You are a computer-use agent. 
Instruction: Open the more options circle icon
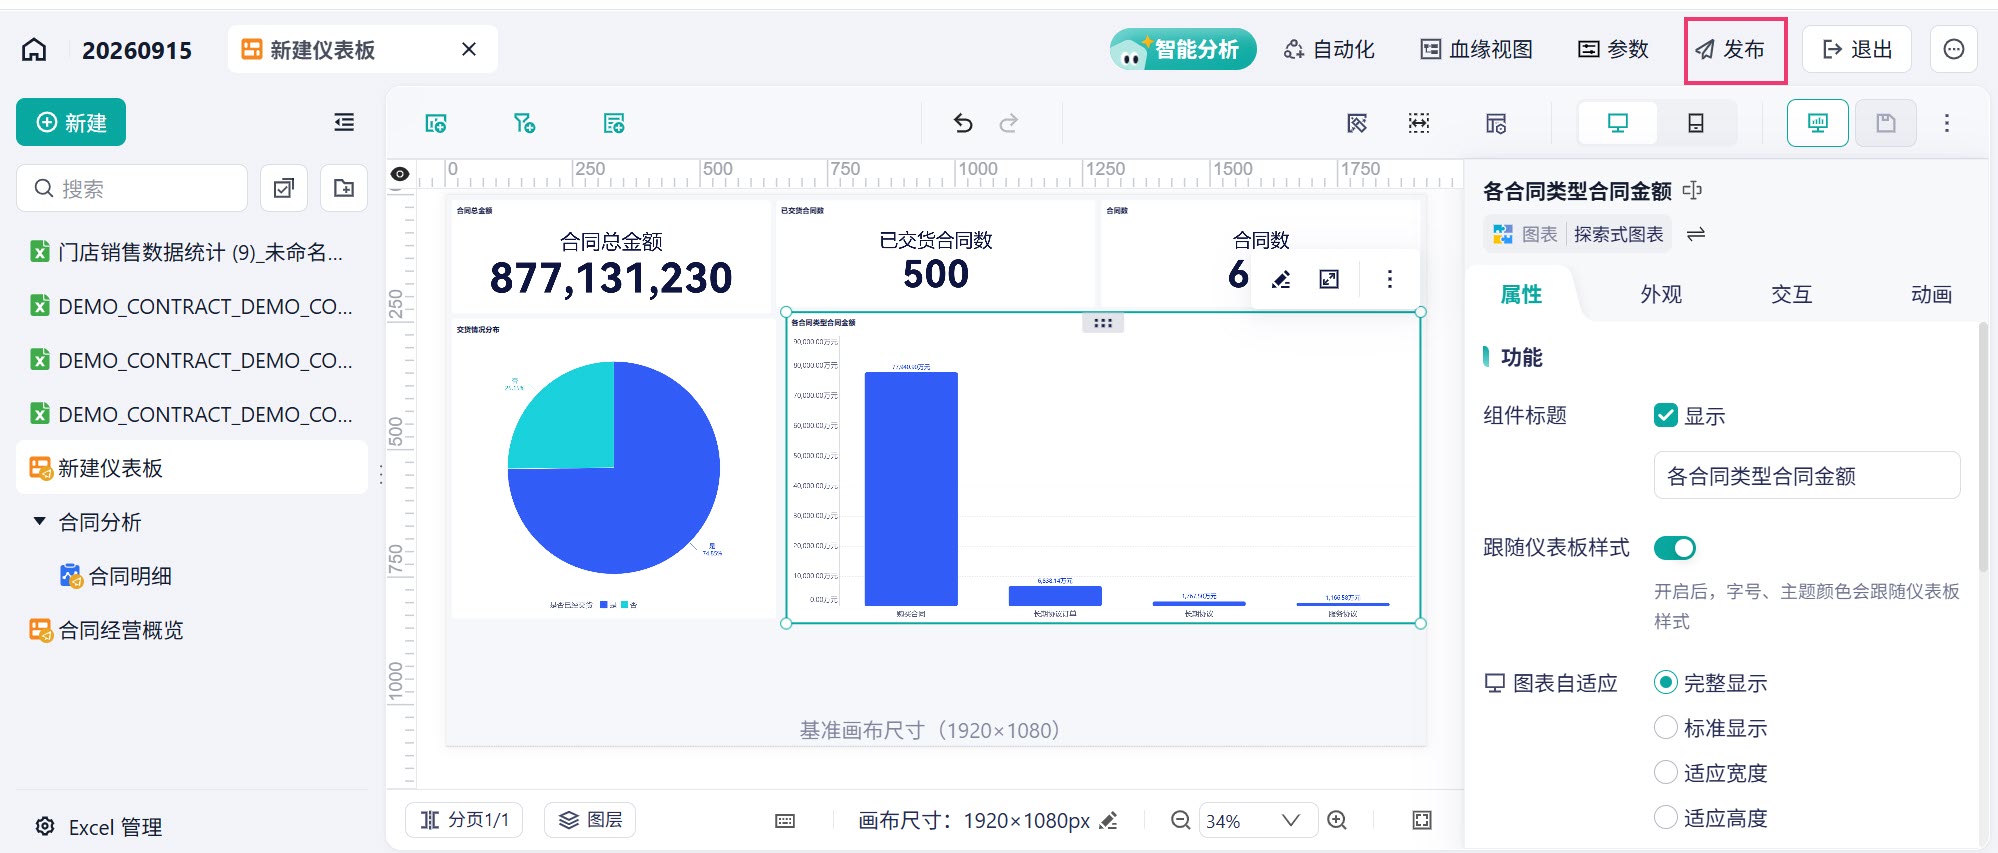[x=1953, y=49]
